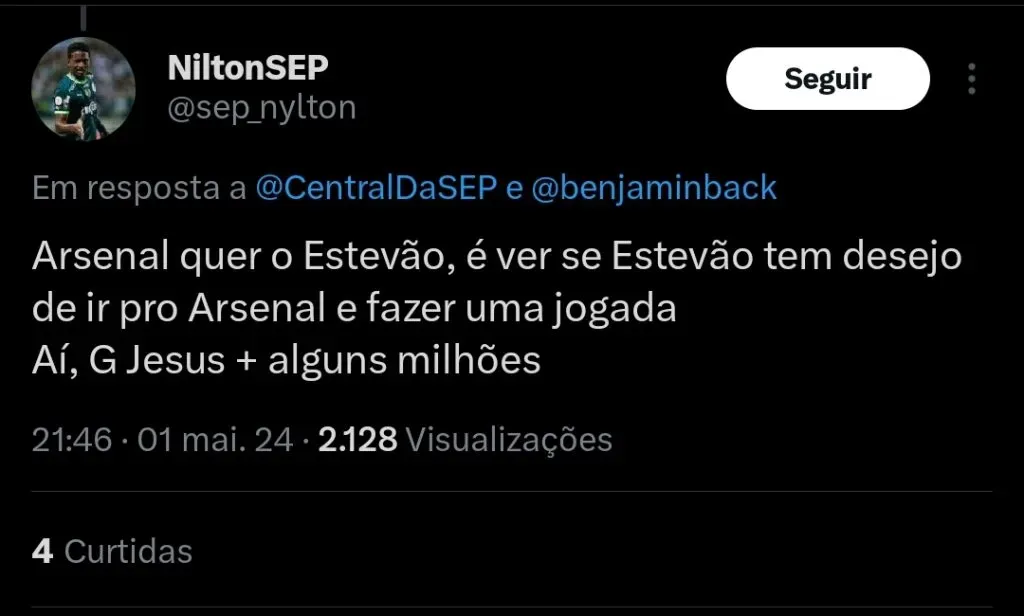Click the 2.128 view count number
Screen dimensions: 1024x616
[358, 439]
